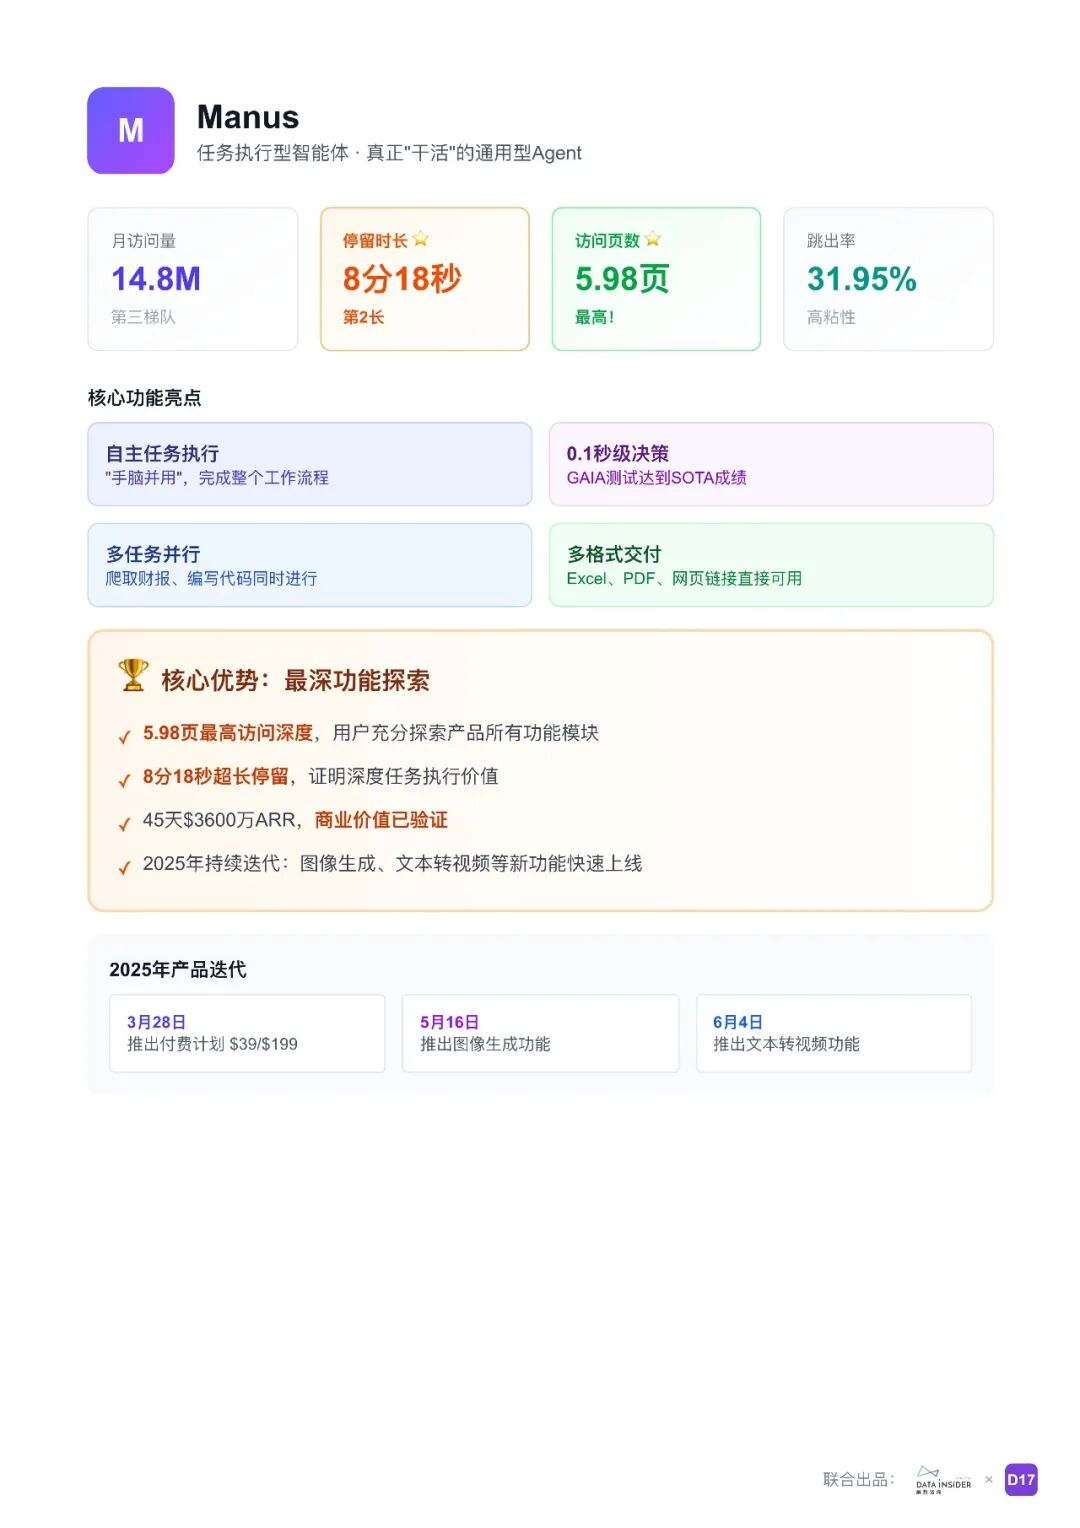Click the GAIA测试达到SOTA成绩 text
Screen dimensions: 1080x1528
(x=657, y=478)
